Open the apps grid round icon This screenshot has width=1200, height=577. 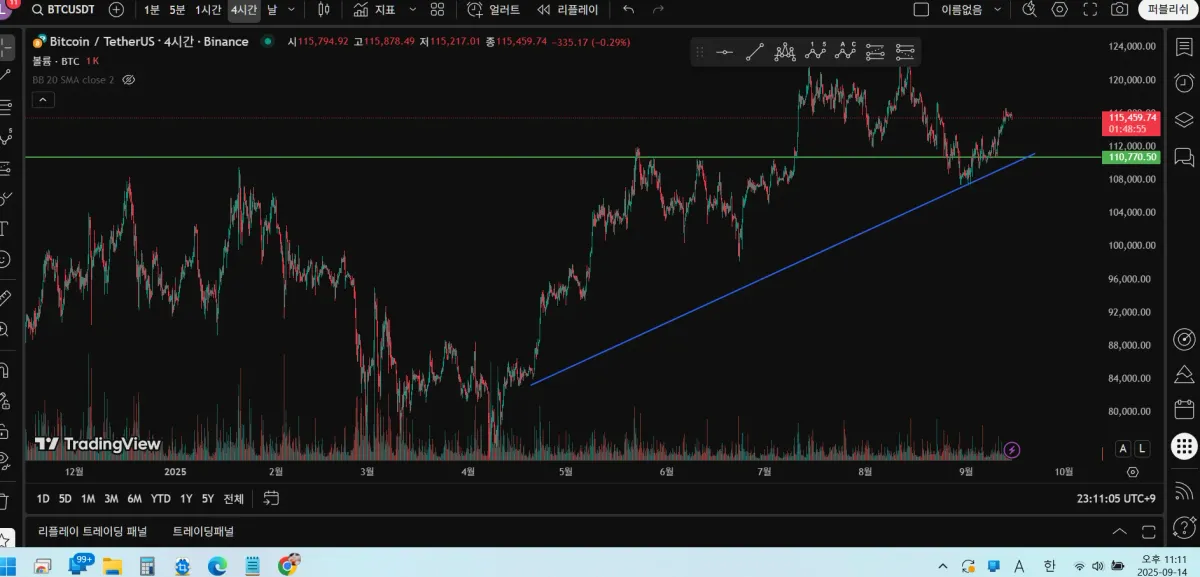(x=1184, y=445)
